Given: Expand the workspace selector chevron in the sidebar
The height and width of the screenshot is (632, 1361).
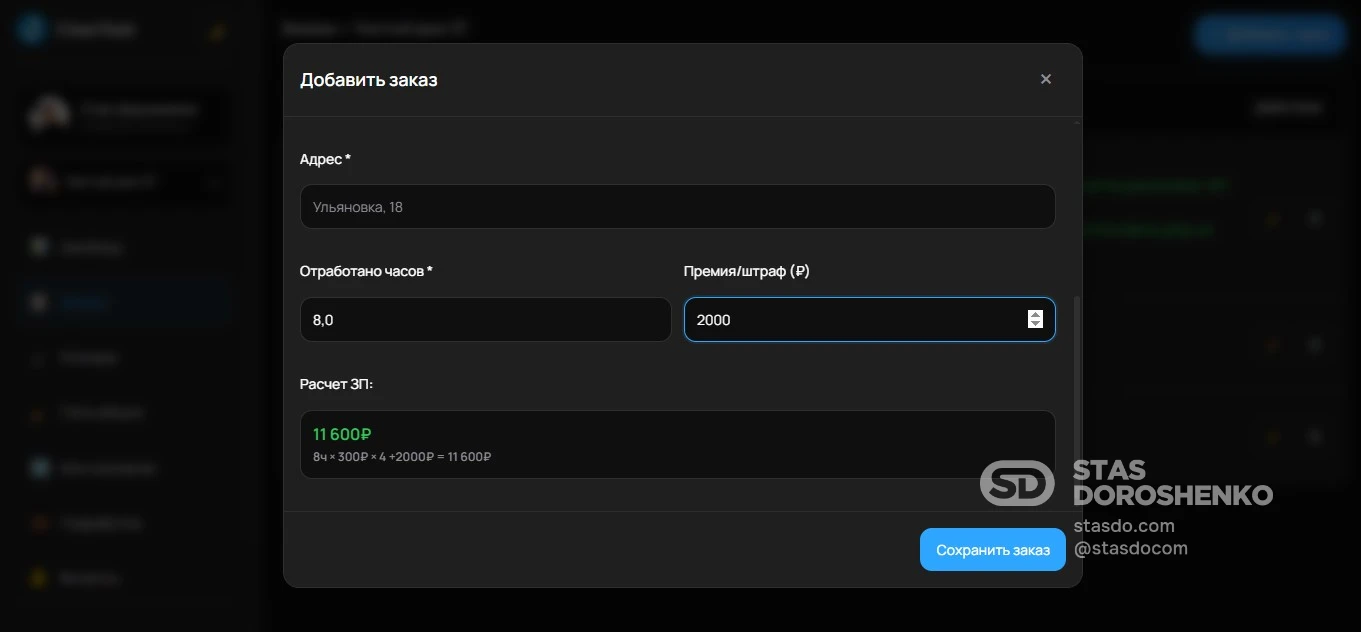Looking at the screenshot, I should click(213, 183).
